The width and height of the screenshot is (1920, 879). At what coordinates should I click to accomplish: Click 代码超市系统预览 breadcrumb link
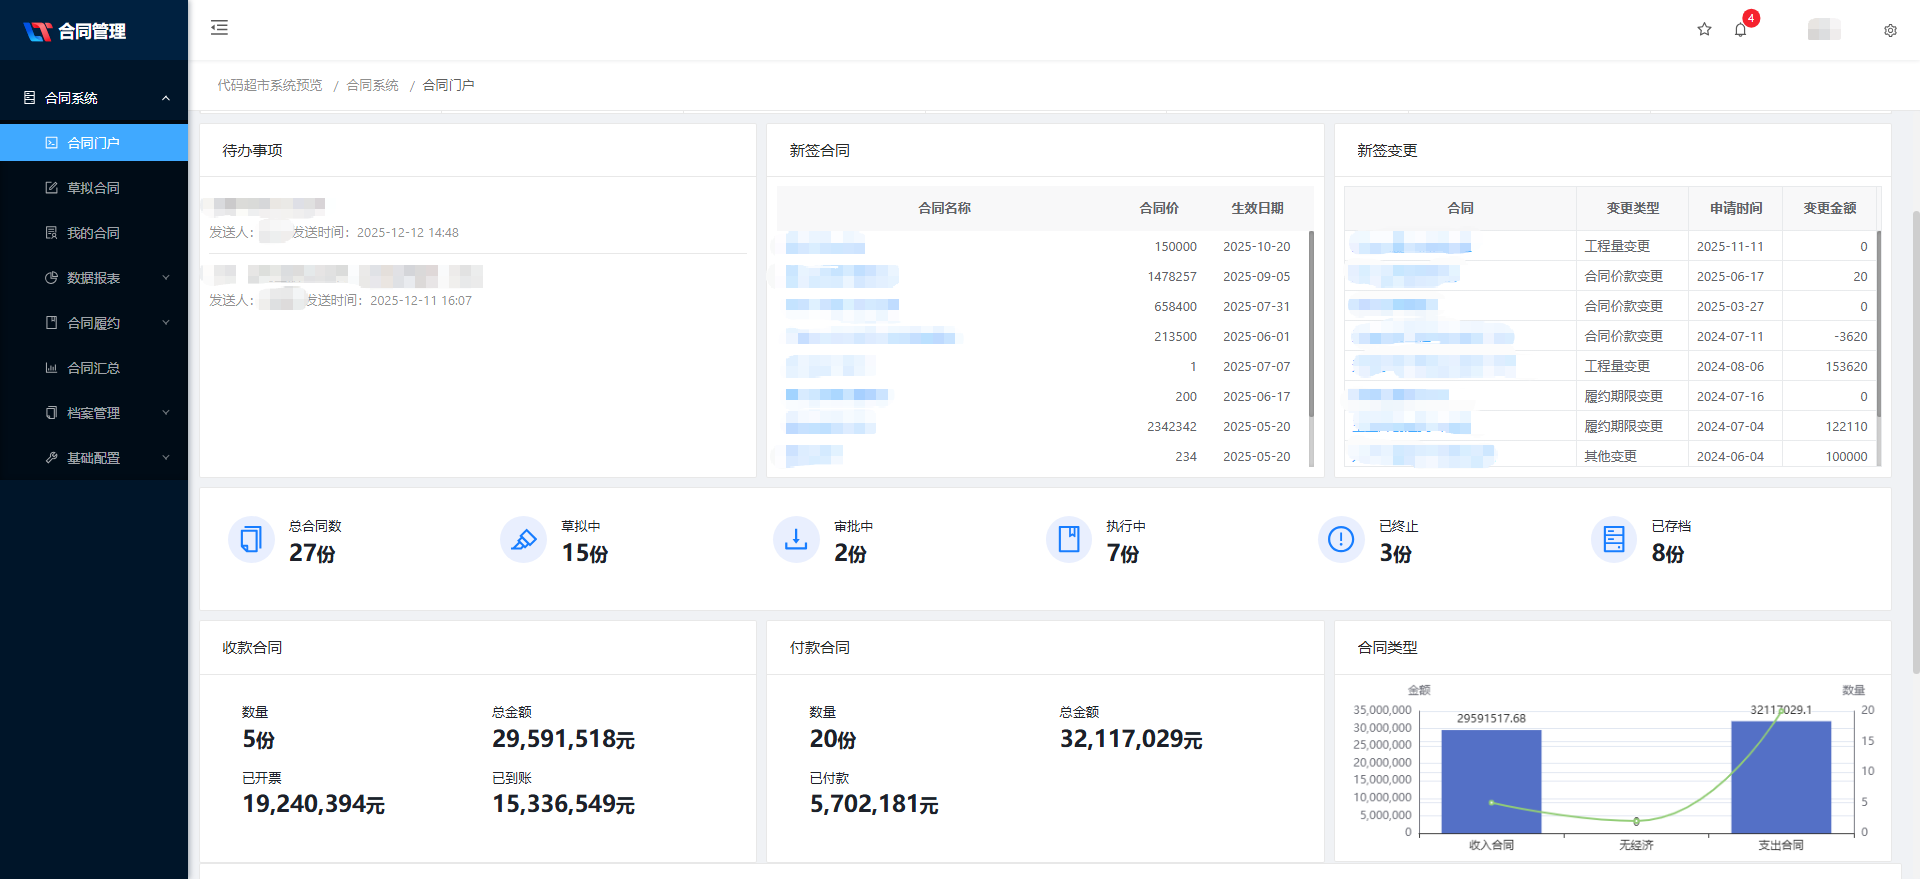(x=270, y=86)
